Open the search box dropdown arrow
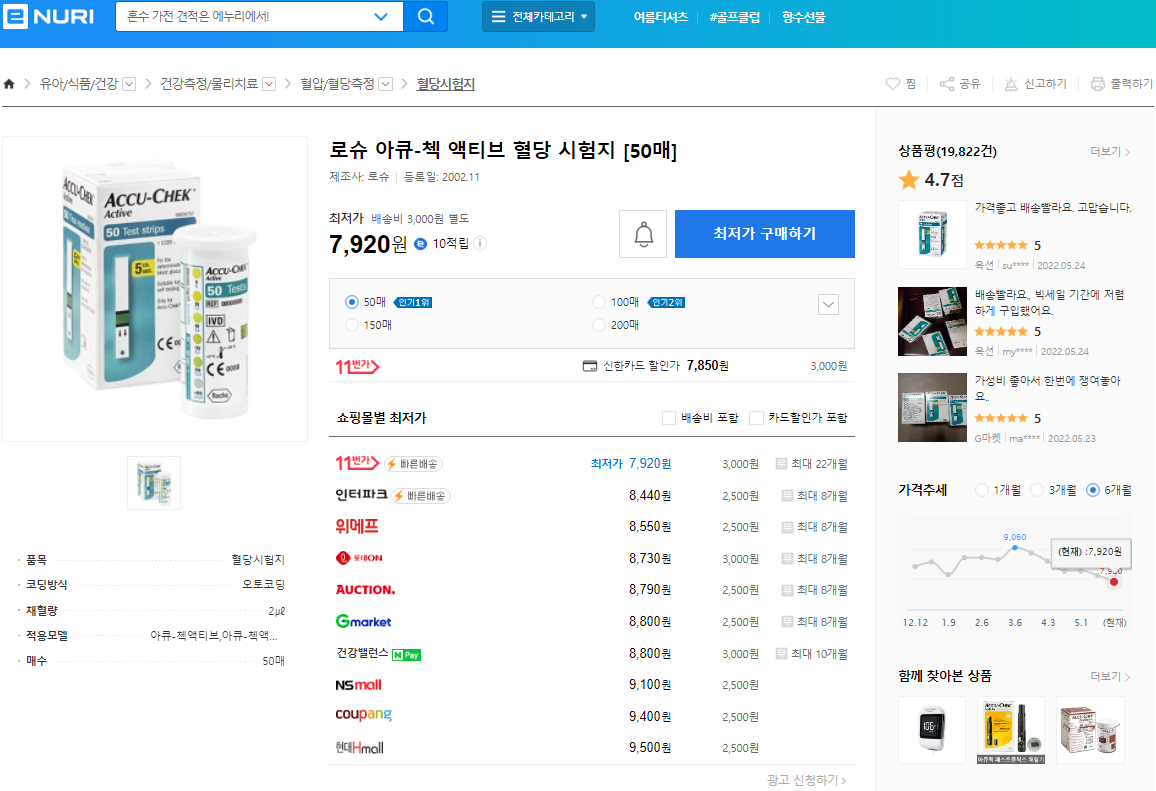 coord(380,16)
